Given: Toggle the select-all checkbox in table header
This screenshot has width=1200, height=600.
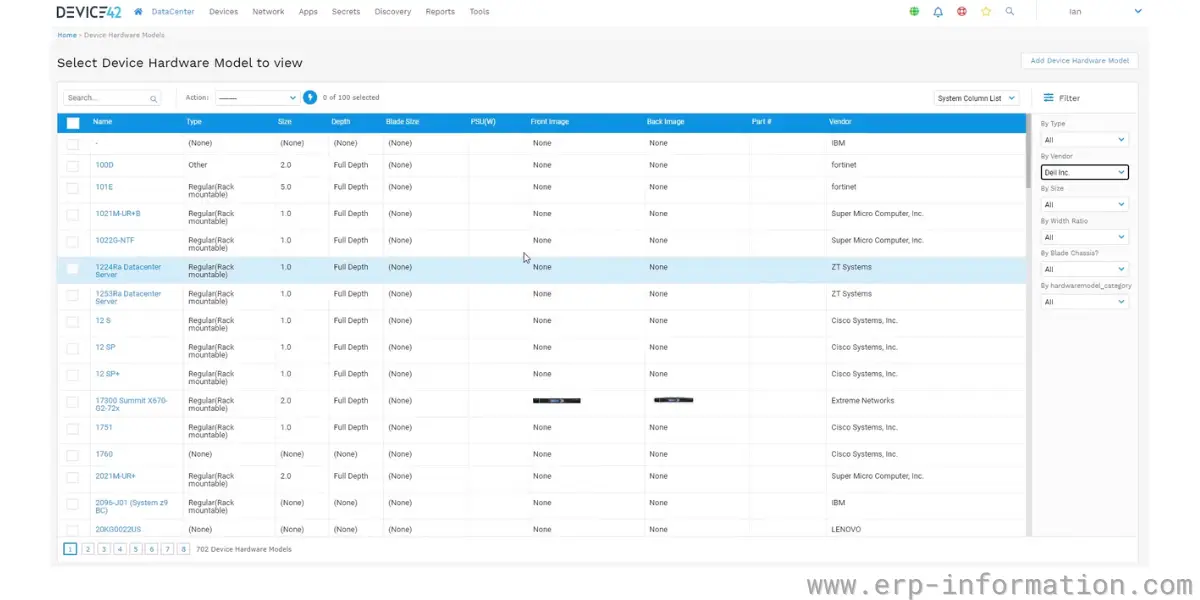Looking at the screenshot, I should point(73,123).
